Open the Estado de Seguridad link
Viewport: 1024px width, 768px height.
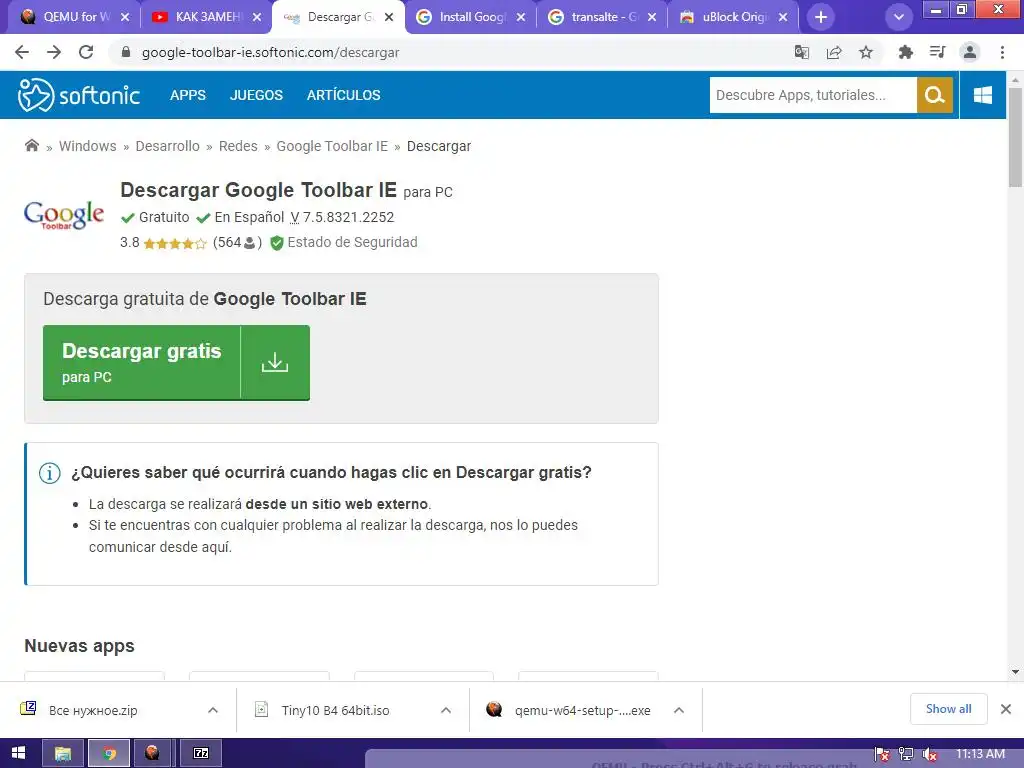(x=352, y=242)
